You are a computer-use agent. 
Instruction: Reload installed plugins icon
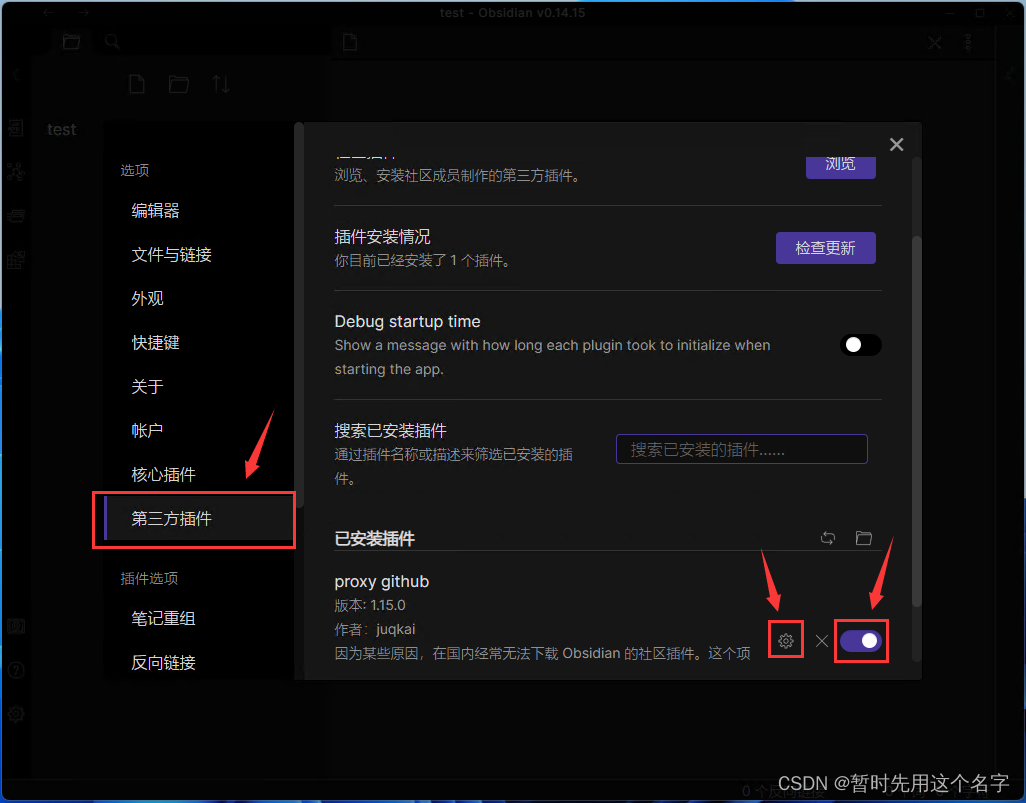click(828, 538)
